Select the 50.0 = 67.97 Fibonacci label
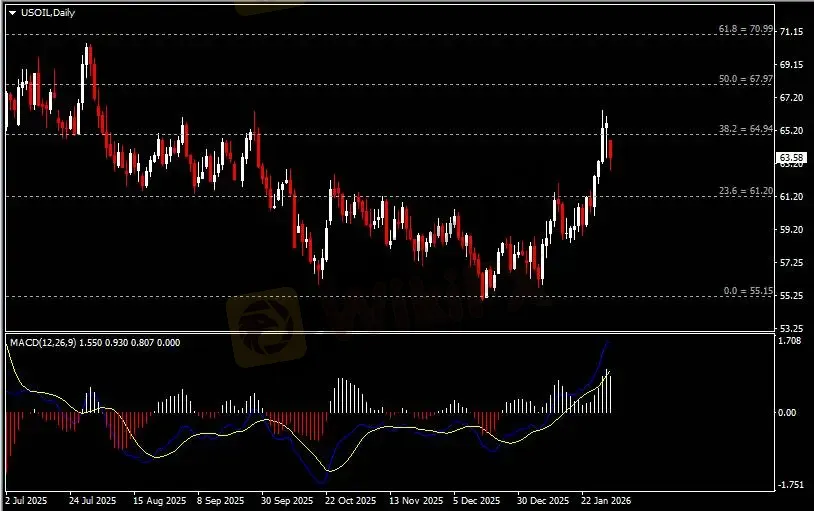814x511 pixels. [745, 79]
